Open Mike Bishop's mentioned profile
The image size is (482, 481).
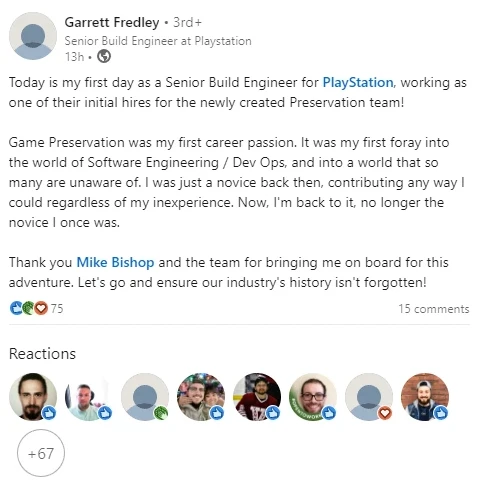[115, 262]
